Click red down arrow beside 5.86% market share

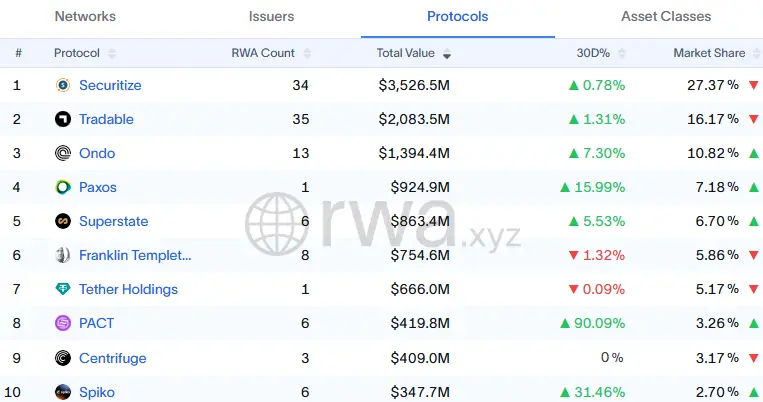point(754,255)
